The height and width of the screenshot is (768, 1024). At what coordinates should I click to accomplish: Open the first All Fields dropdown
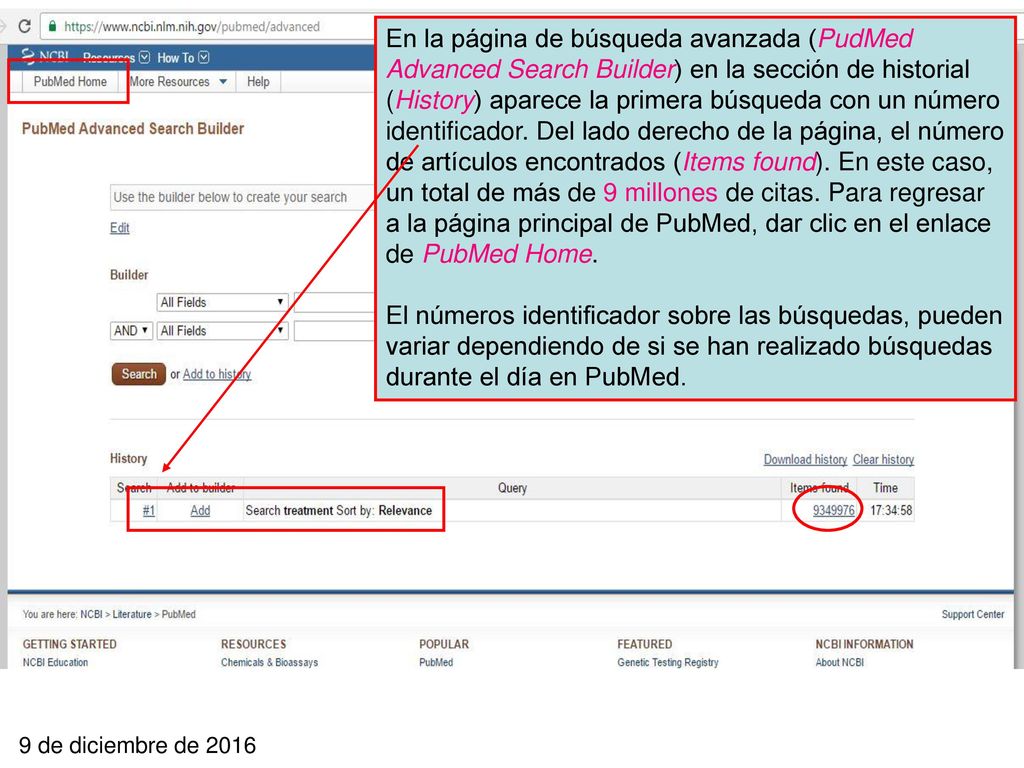[x=222, y=302]
